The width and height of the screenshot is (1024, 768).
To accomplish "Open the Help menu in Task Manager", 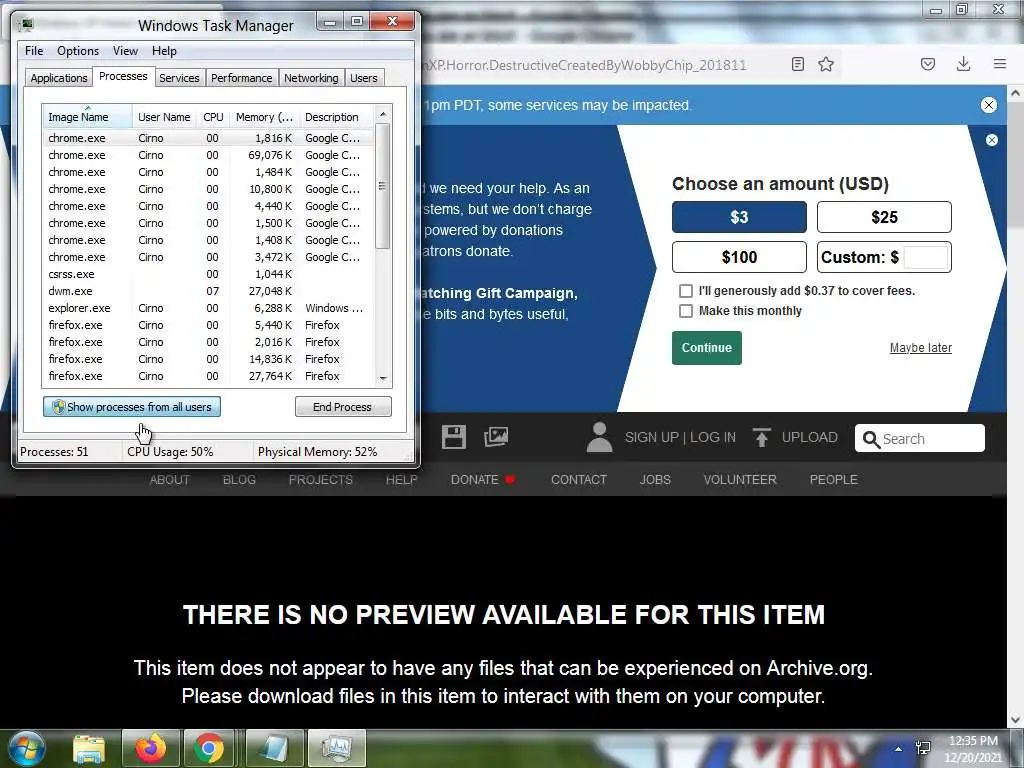I will (164, 51).
